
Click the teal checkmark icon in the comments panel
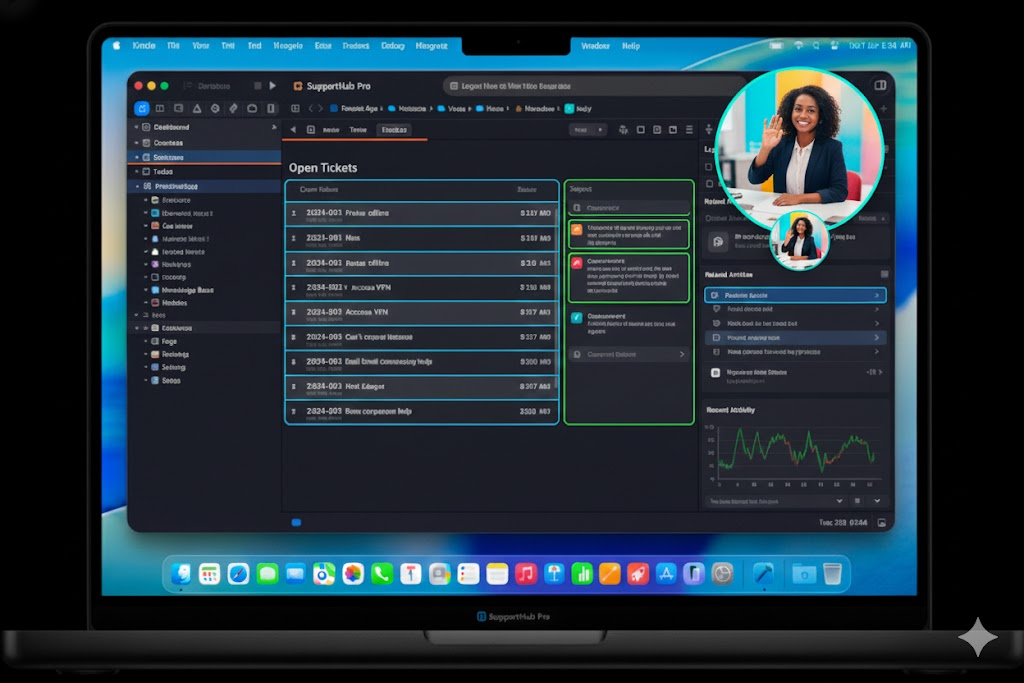[x=577, y=318]
